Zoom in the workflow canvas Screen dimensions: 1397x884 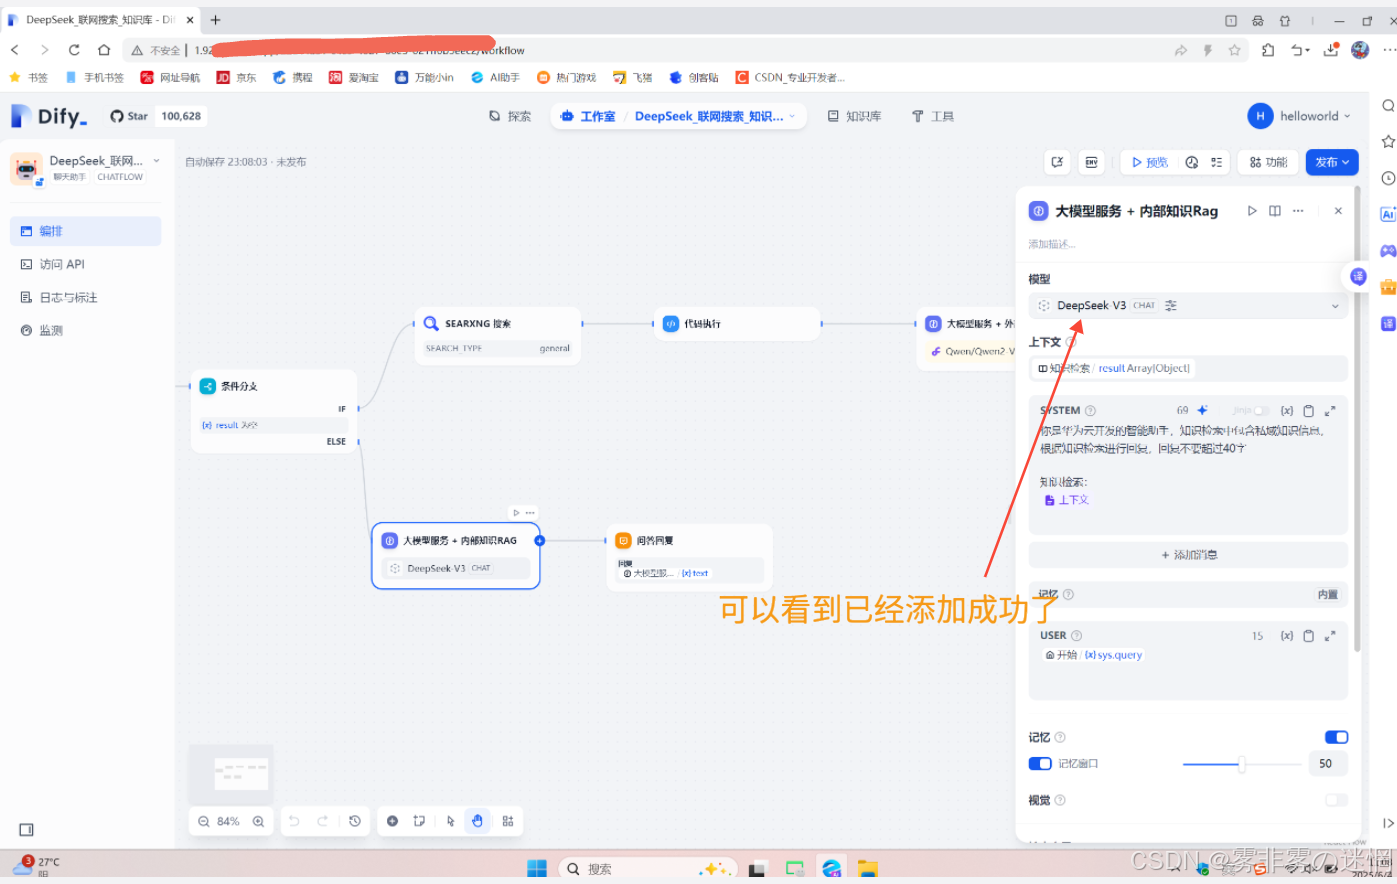(258, 821)
